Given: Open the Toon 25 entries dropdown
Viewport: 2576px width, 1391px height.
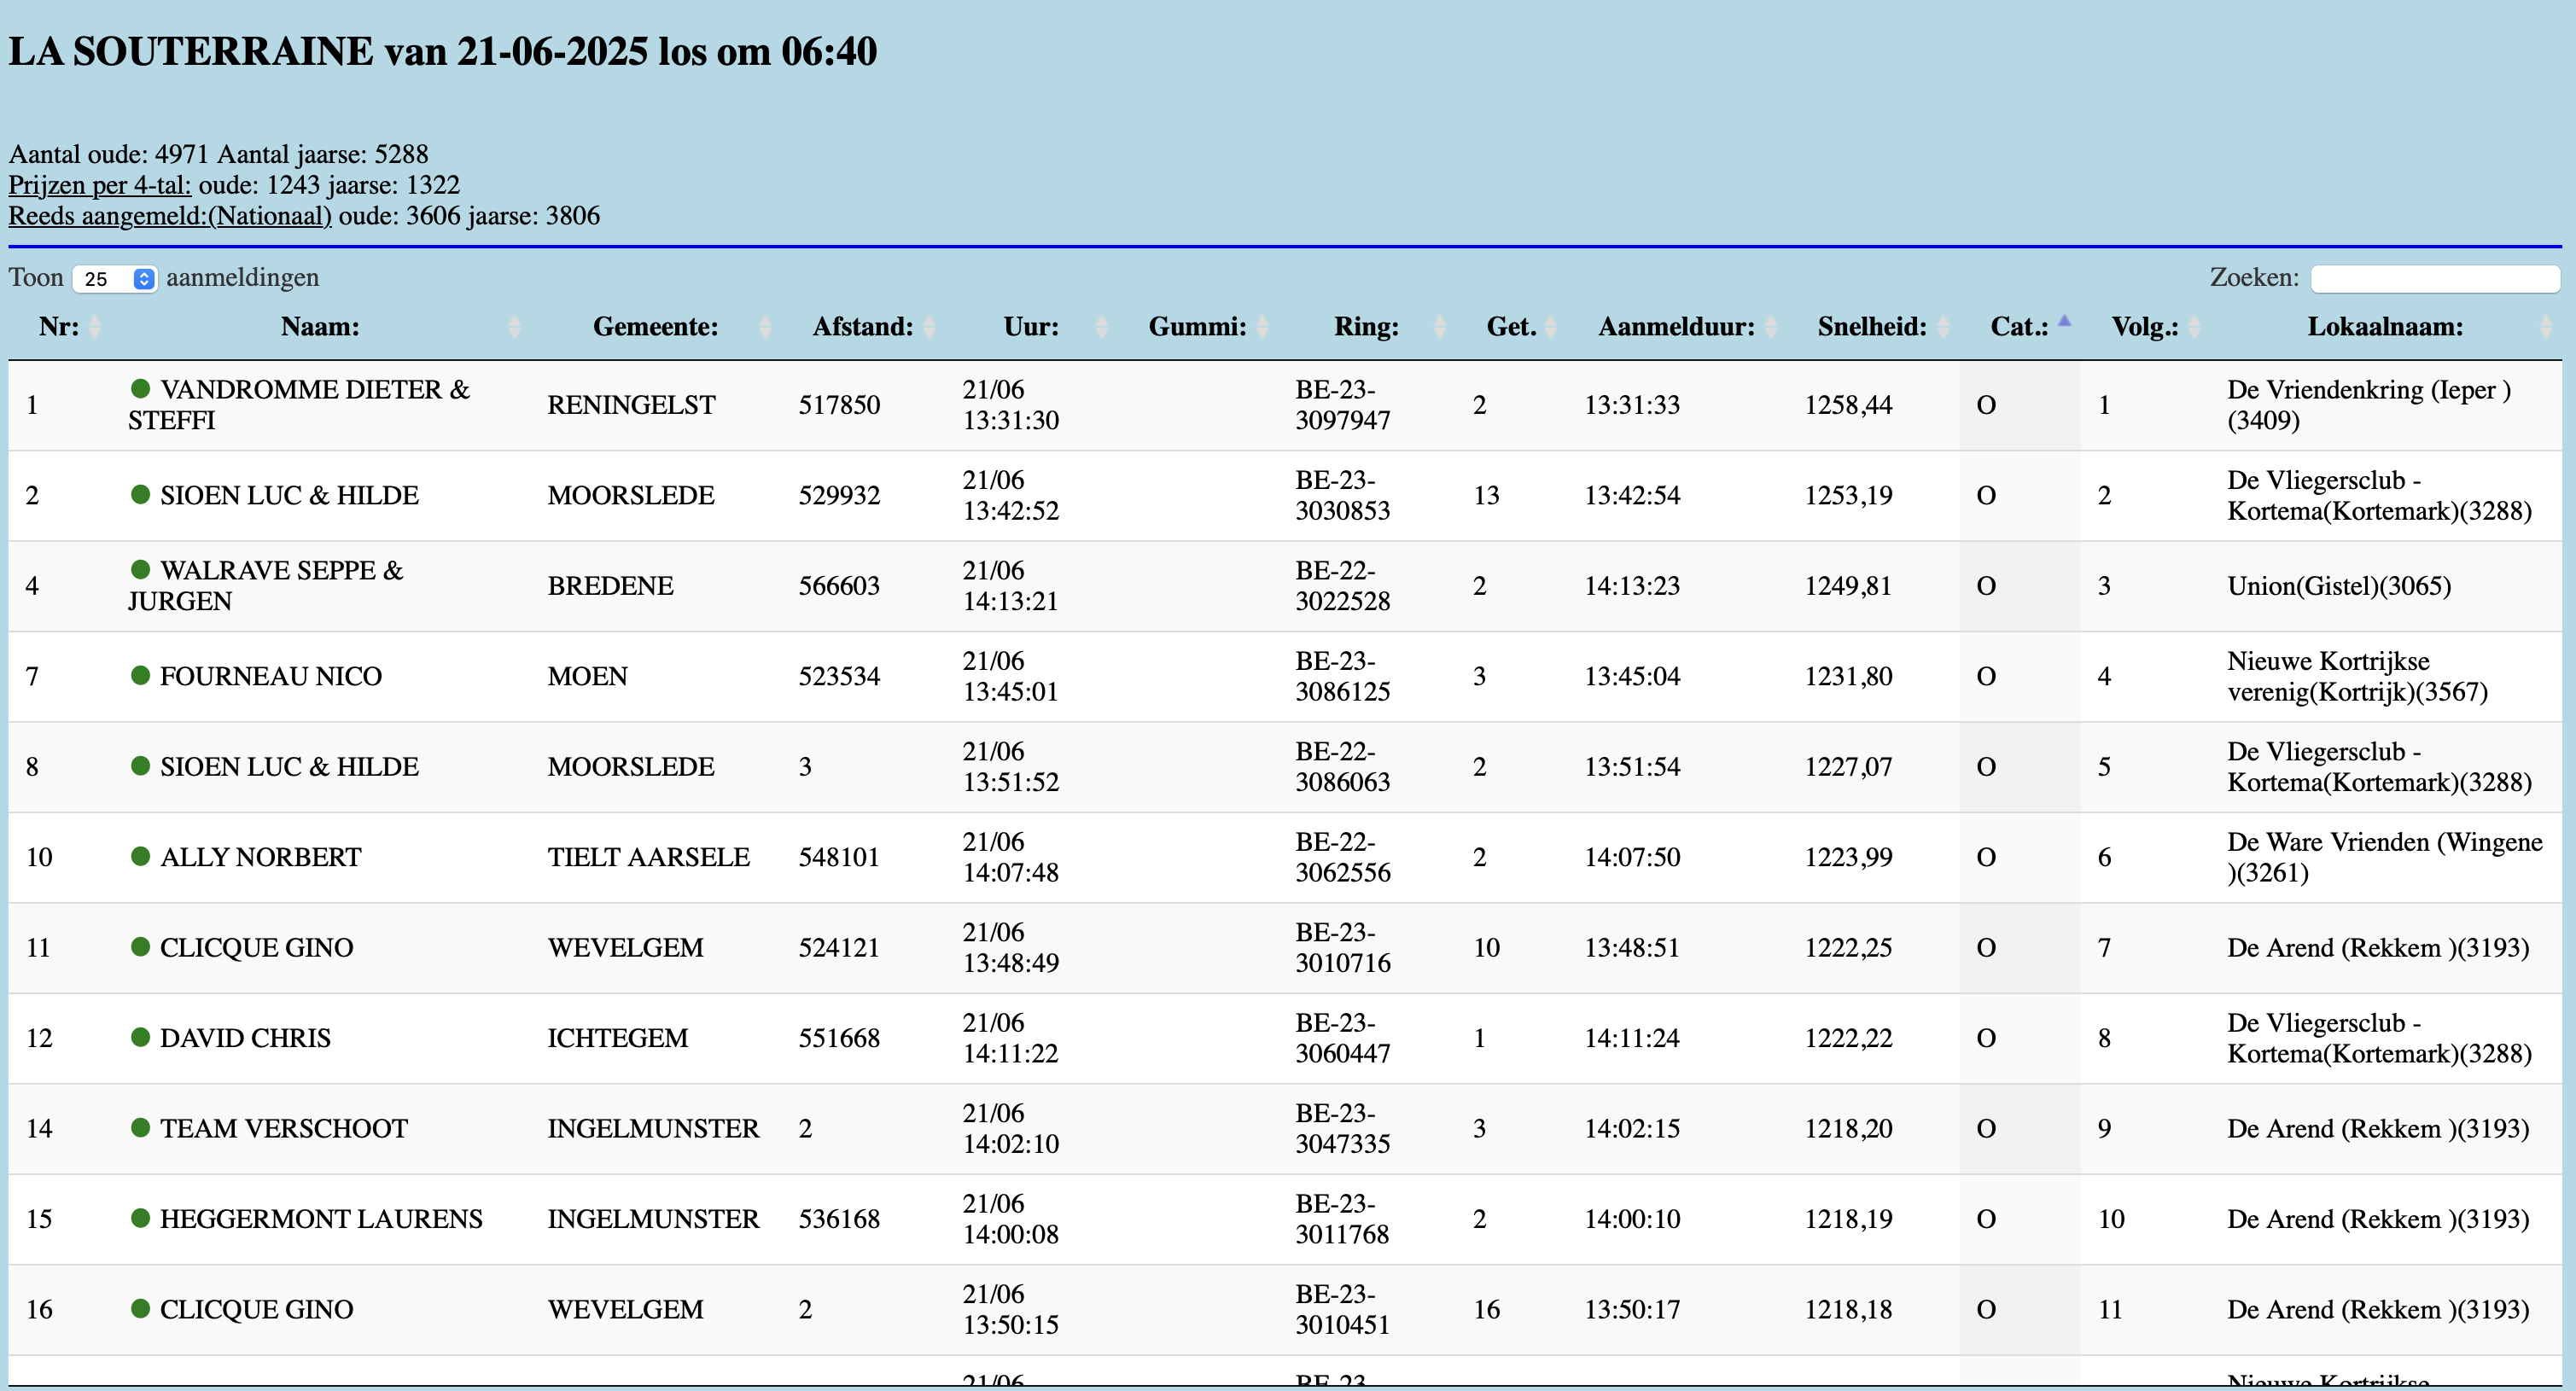Looking at the screenshot, I should pyautogui.click(x=114, y=279).
